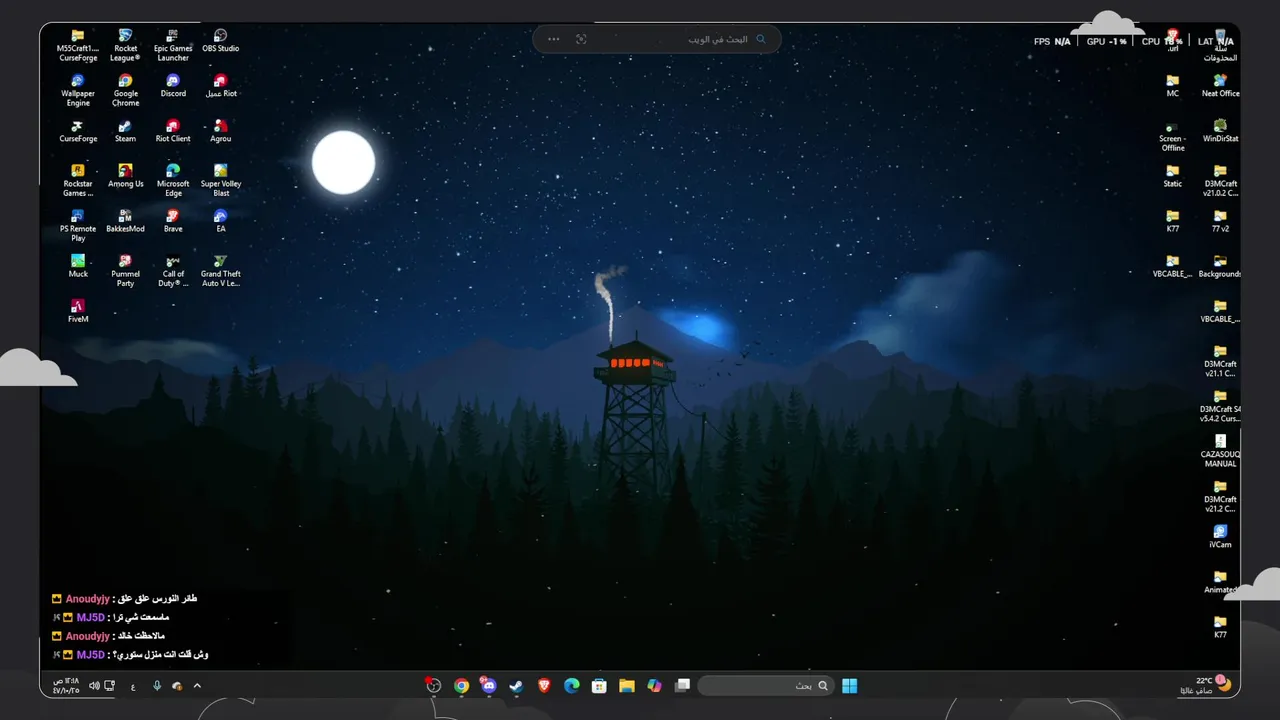
Task: Open the search widget's three-dots menu
Action: pos(554,39)
